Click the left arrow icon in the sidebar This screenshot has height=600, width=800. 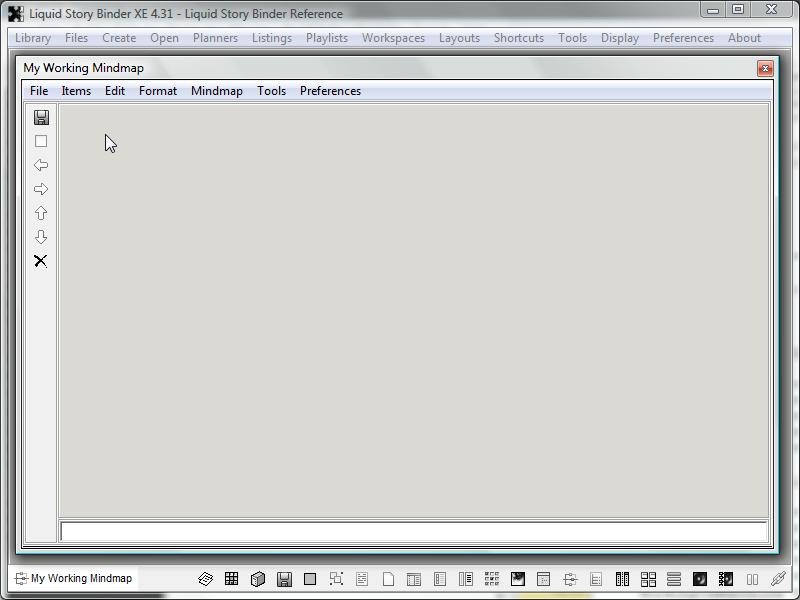tap(41, 165)
